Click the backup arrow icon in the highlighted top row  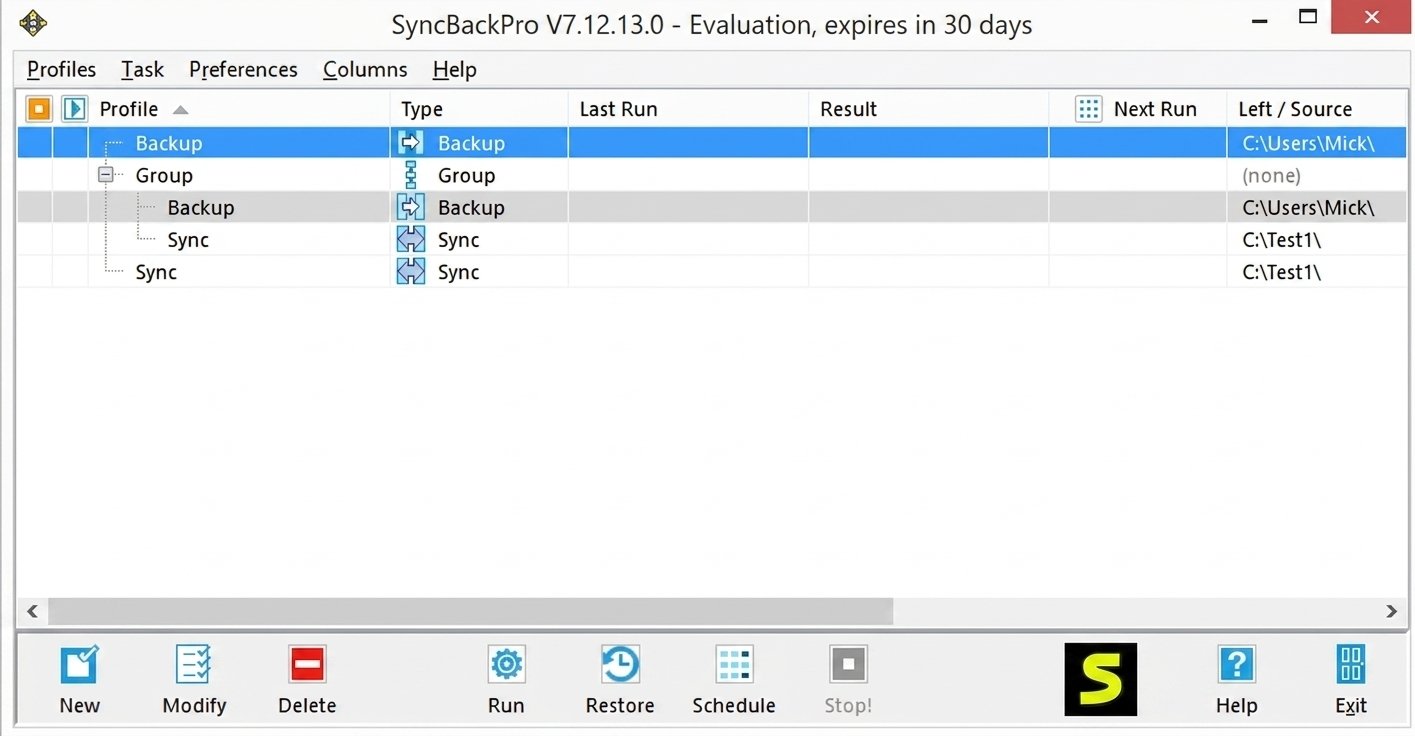(x=411, y=143)
